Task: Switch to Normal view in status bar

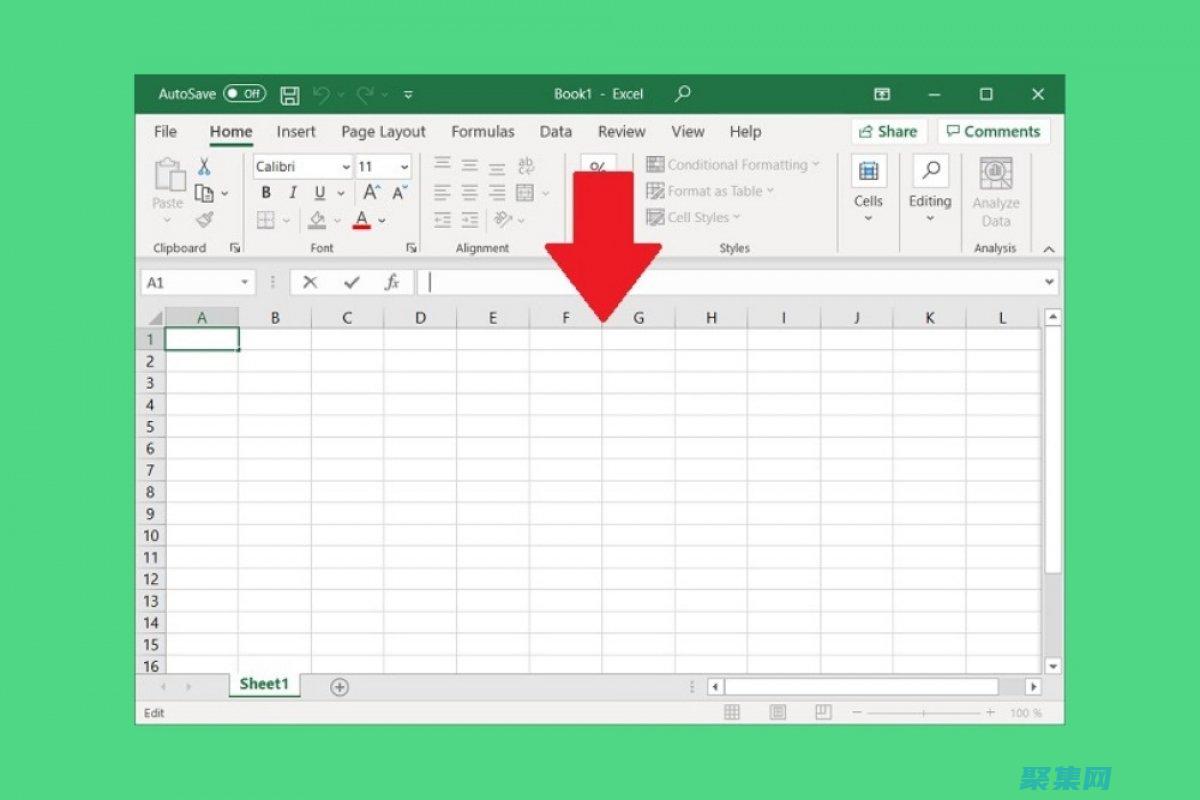Action: click(x=732, y=712)
